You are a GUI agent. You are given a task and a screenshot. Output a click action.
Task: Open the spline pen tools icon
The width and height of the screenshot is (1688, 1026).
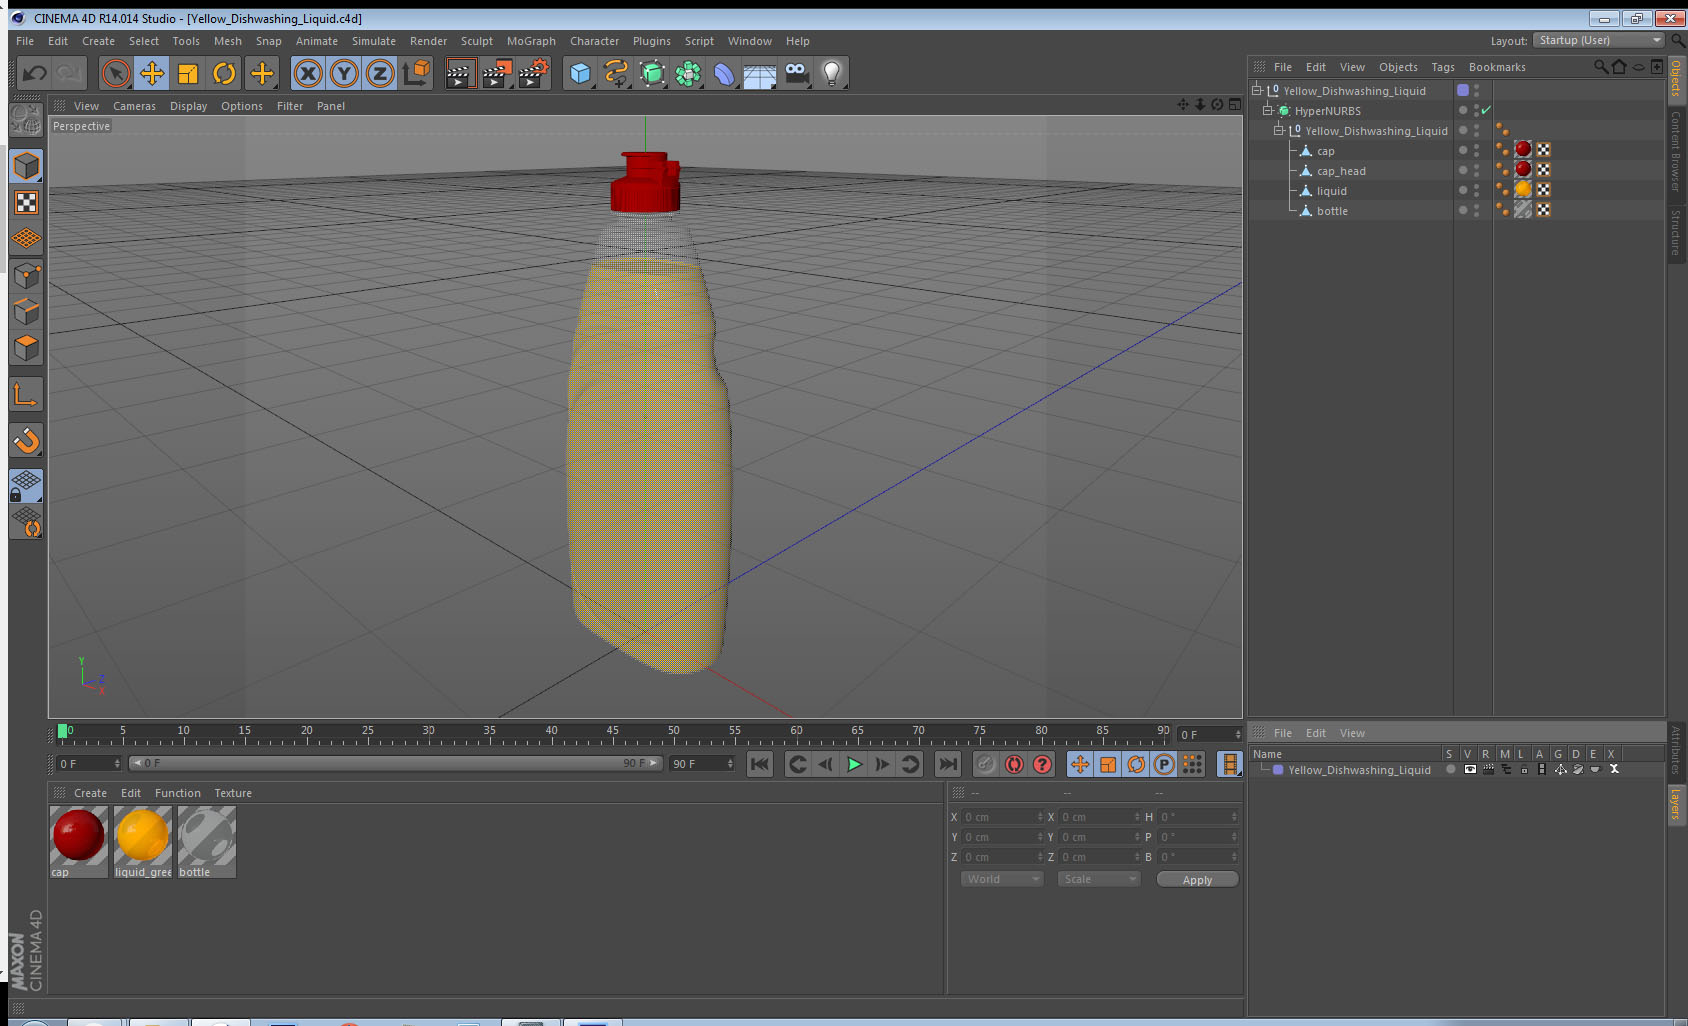[x=616, y=73]
